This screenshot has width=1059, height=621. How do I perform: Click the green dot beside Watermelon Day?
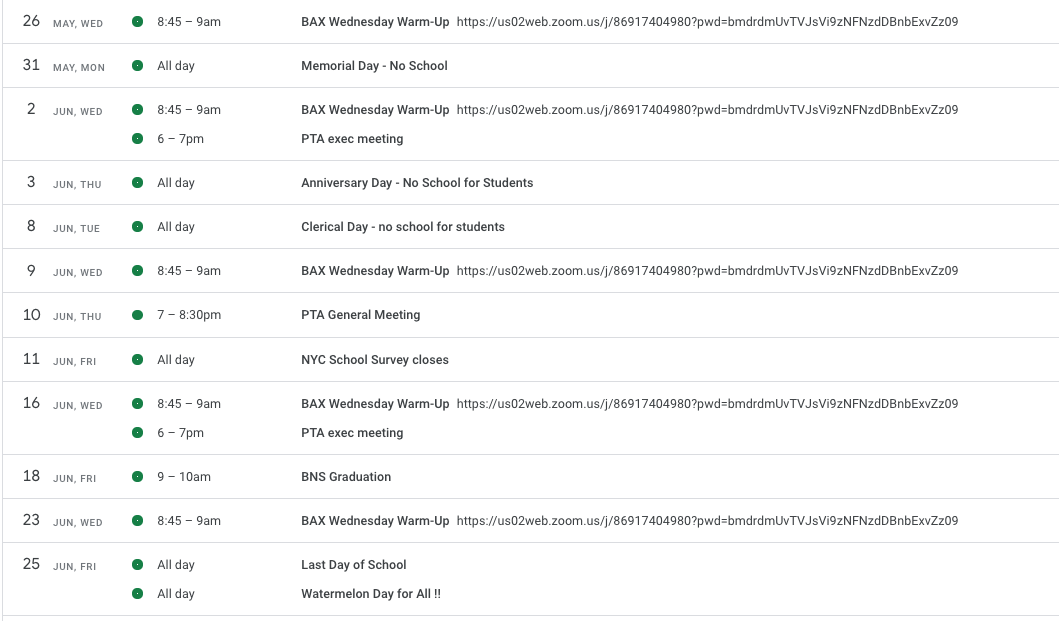(137, 594)
